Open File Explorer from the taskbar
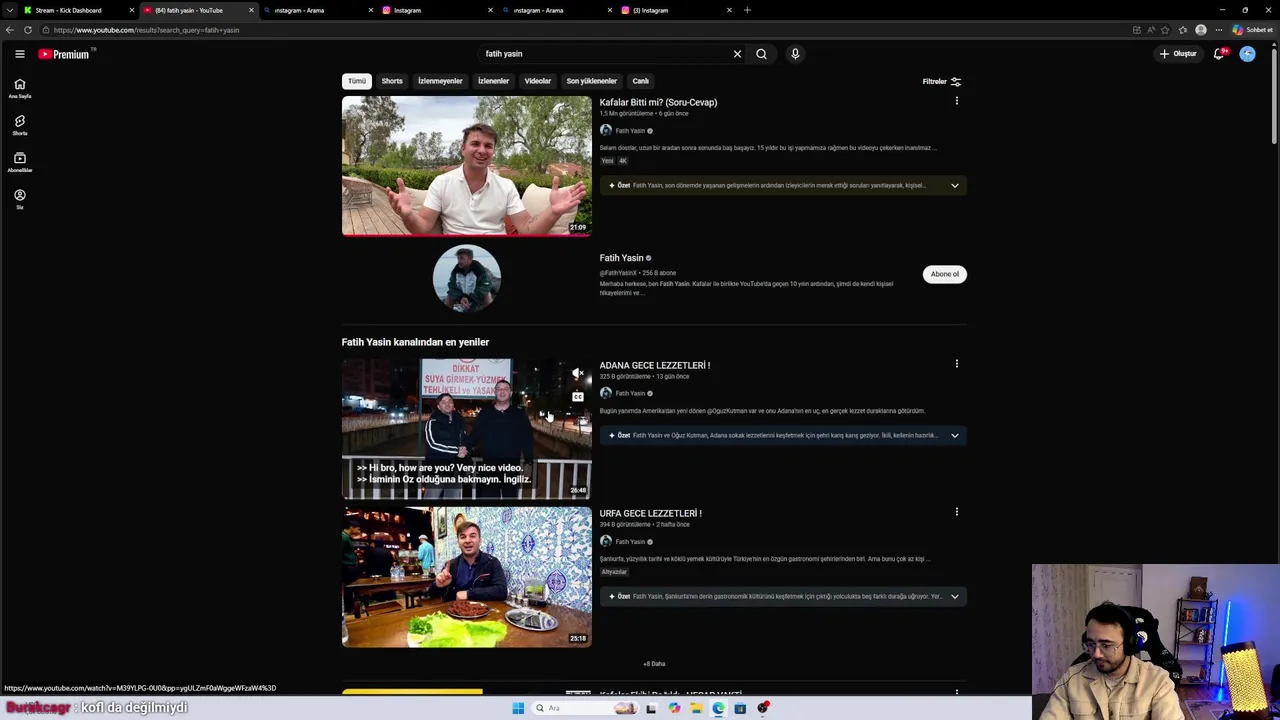1280x720 pixels. coord(696,708)
